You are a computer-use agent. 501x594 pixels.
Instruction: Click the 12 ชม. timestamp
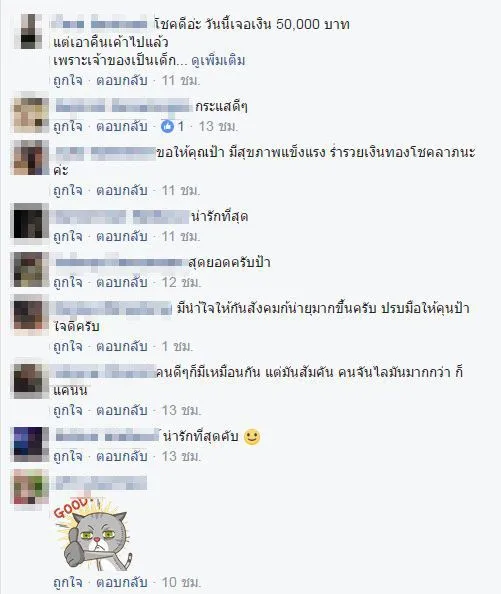(x=181, y=283)
